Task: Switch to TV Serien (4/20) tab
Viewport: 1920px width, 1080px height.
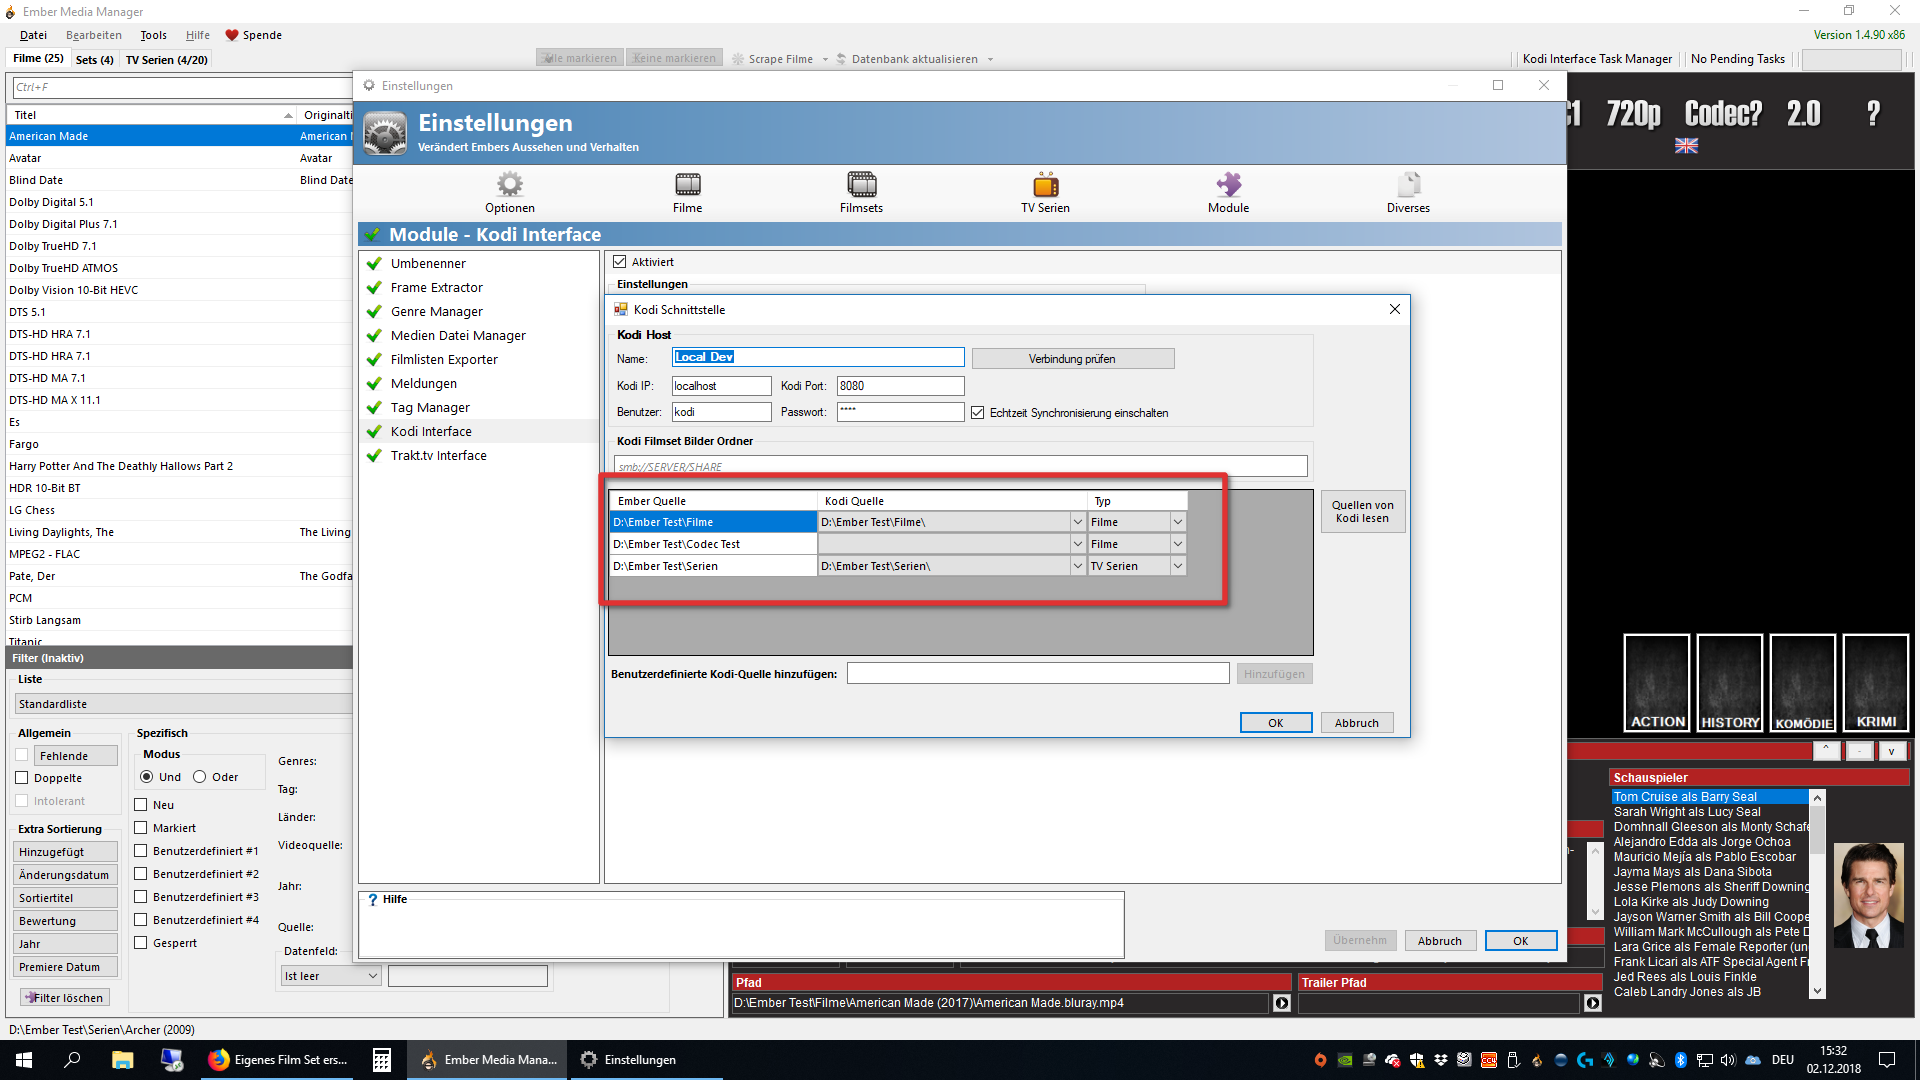Action: [x=167, y=60]
